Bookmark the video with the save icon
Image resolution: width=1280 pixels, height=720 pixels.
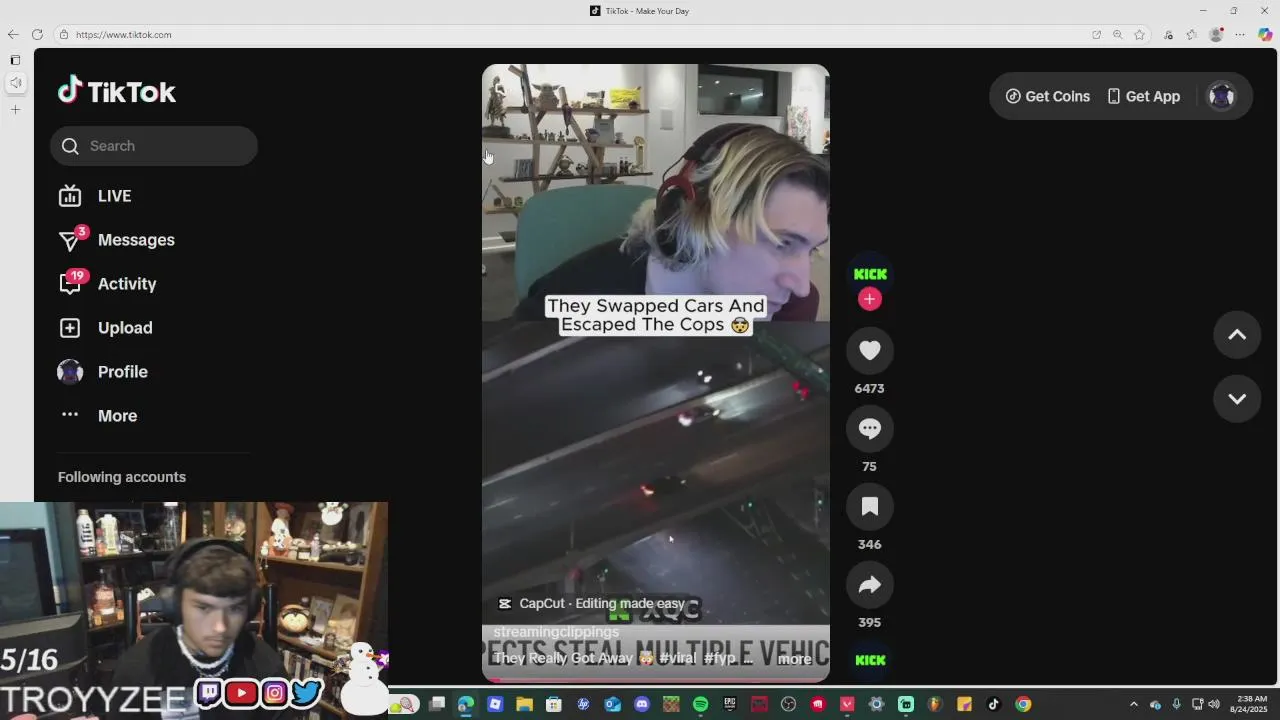point(870,506)
